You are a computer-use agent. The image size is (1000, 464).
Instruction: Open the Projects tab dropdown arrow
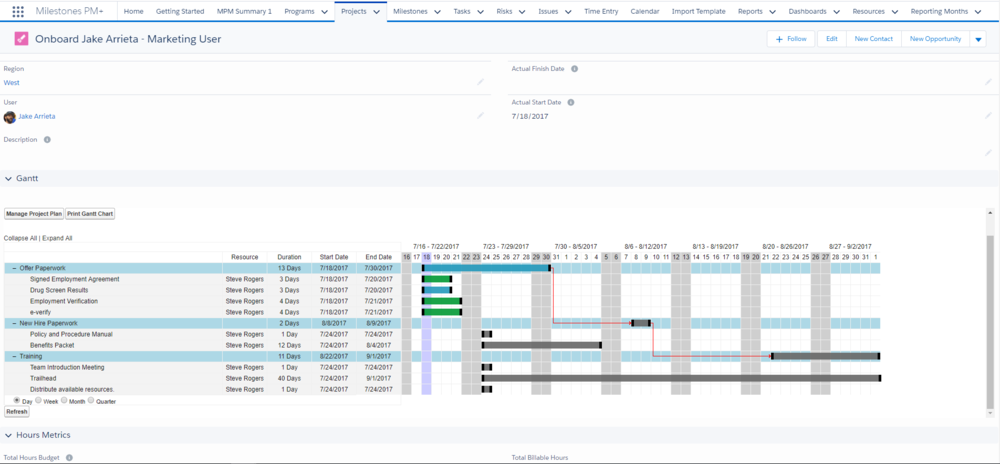point(376,11)
